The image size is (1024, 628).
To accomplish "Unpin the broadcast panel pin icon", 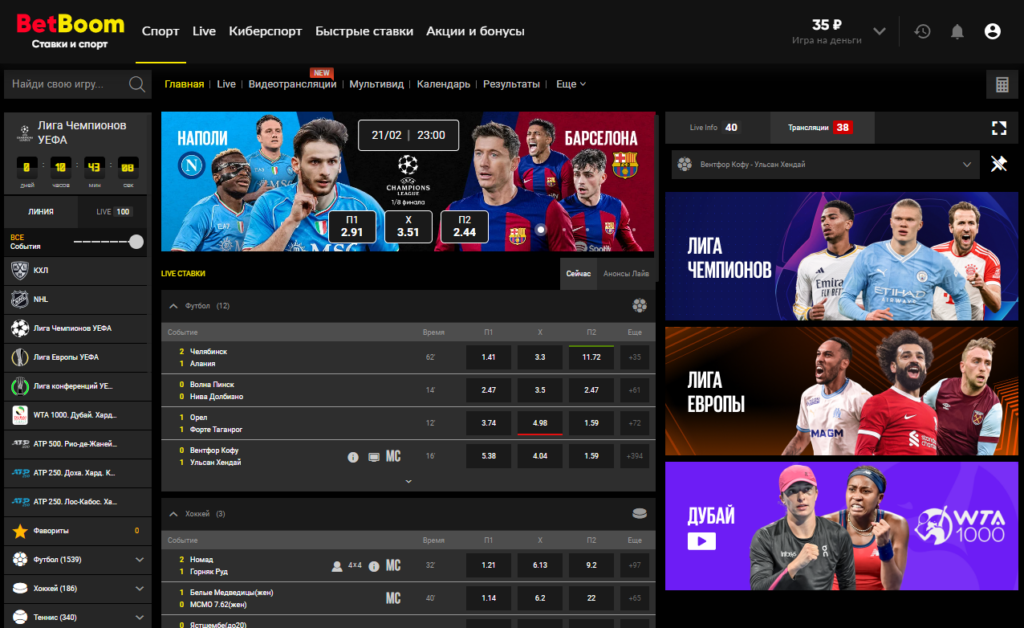I will 999,164.
